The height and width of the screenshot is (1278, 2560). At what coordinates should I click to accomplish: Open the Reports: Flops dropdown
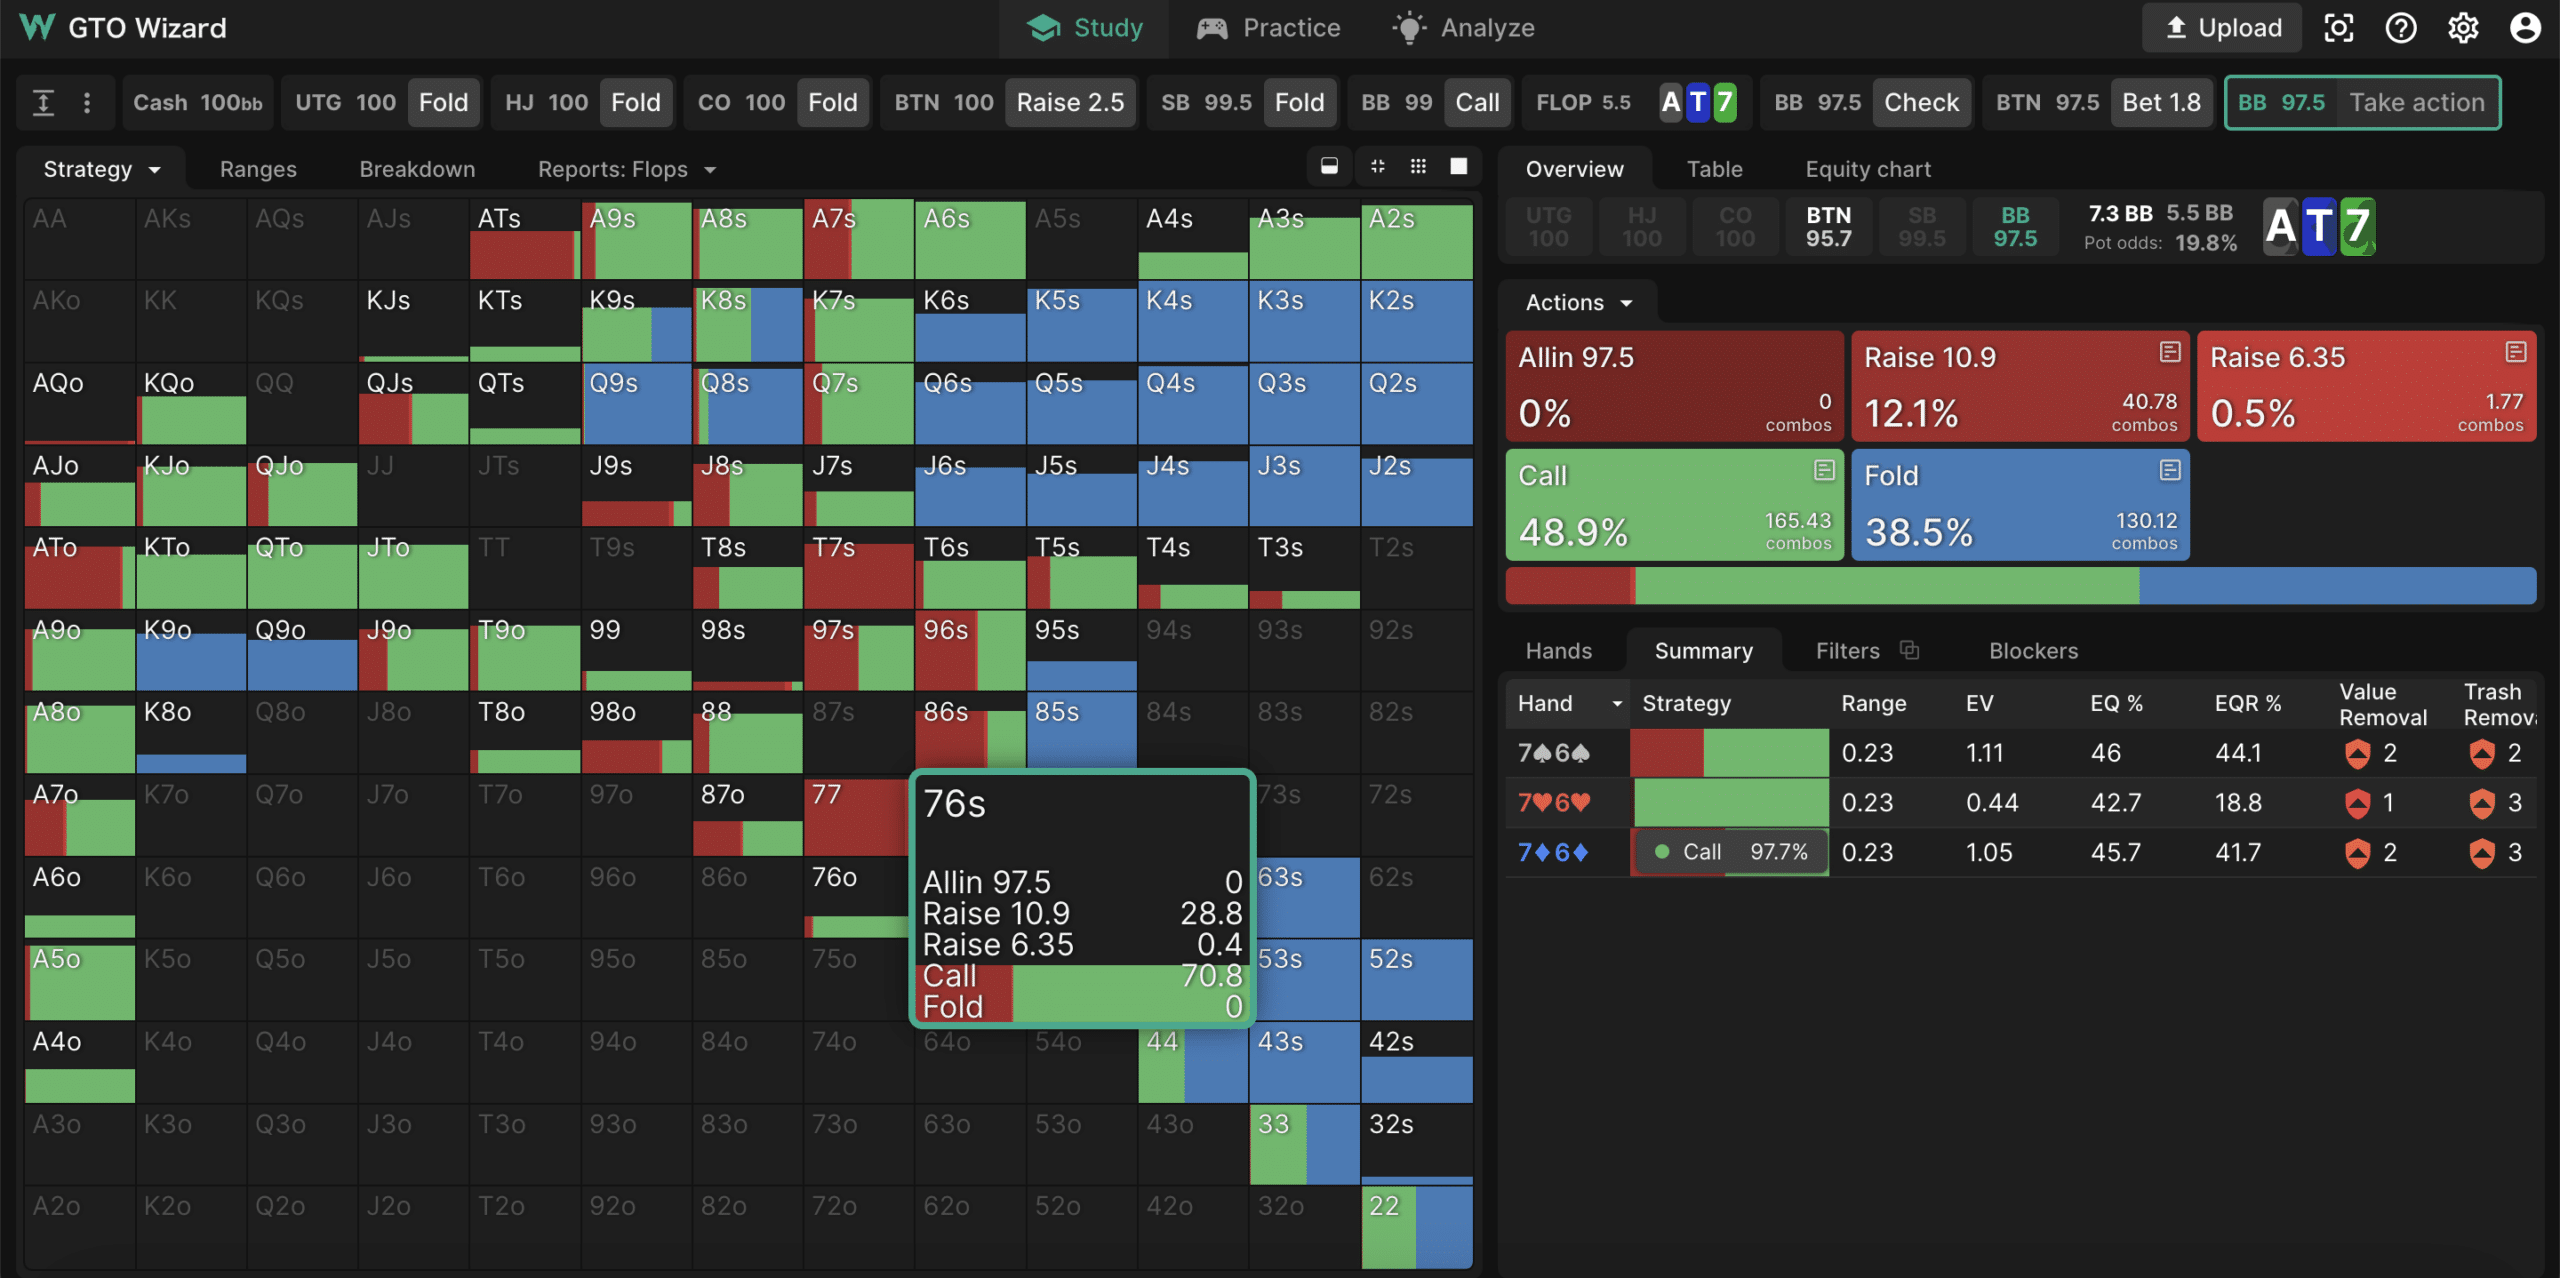point(626,169)
